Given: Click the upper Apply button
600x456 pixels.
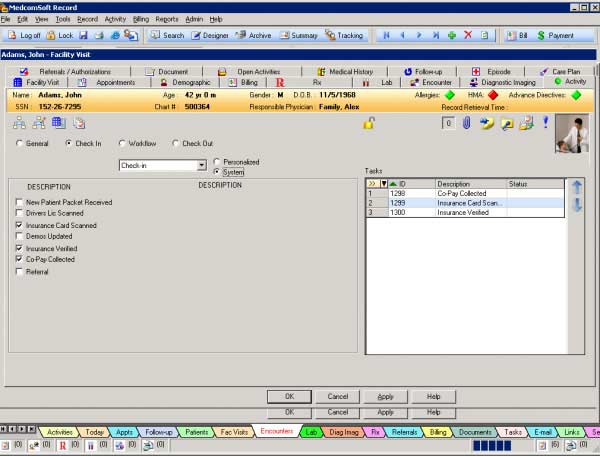Looking at the screenshot, I should (x=385, y=397).
